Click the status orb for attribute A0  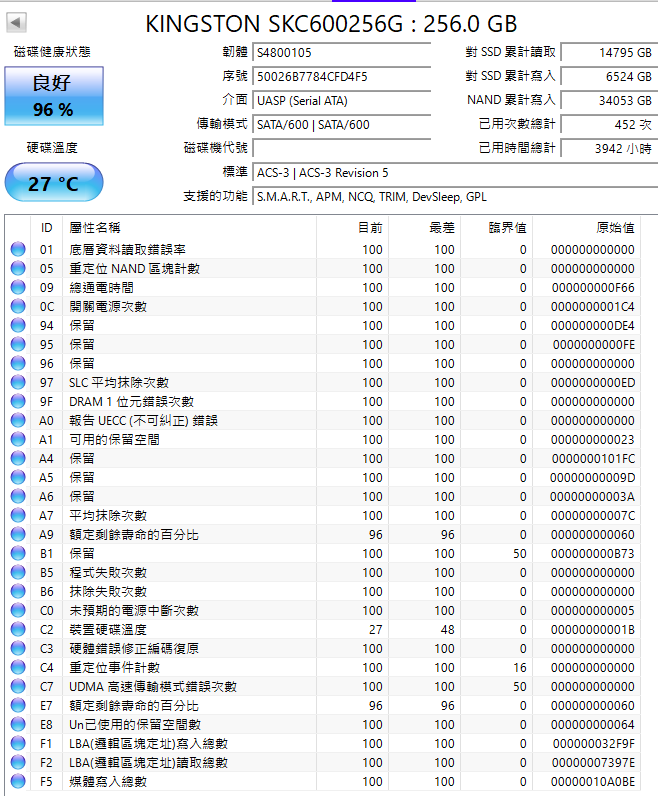pyautogui.click(x=18, y=420)
